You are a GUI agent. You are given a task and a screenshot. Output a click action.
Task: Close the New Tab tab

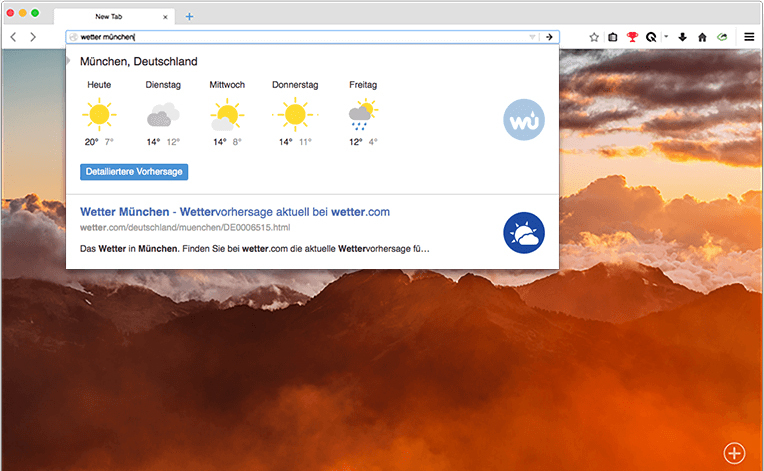[165, 17]
